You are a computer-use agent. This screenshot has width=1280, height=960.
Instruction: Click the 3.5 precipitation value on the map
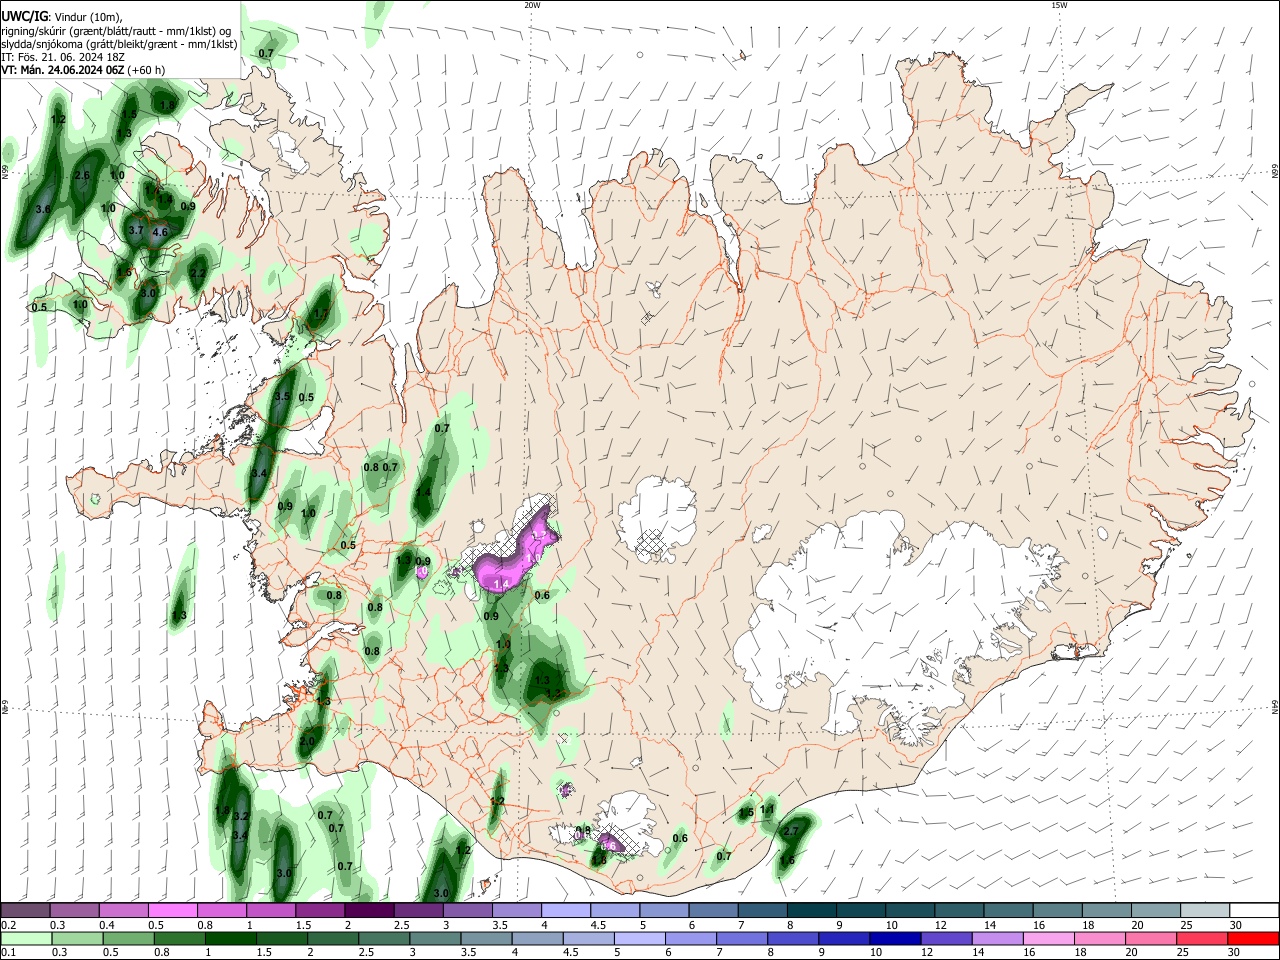pyautogui.click(x=282, y=396)
